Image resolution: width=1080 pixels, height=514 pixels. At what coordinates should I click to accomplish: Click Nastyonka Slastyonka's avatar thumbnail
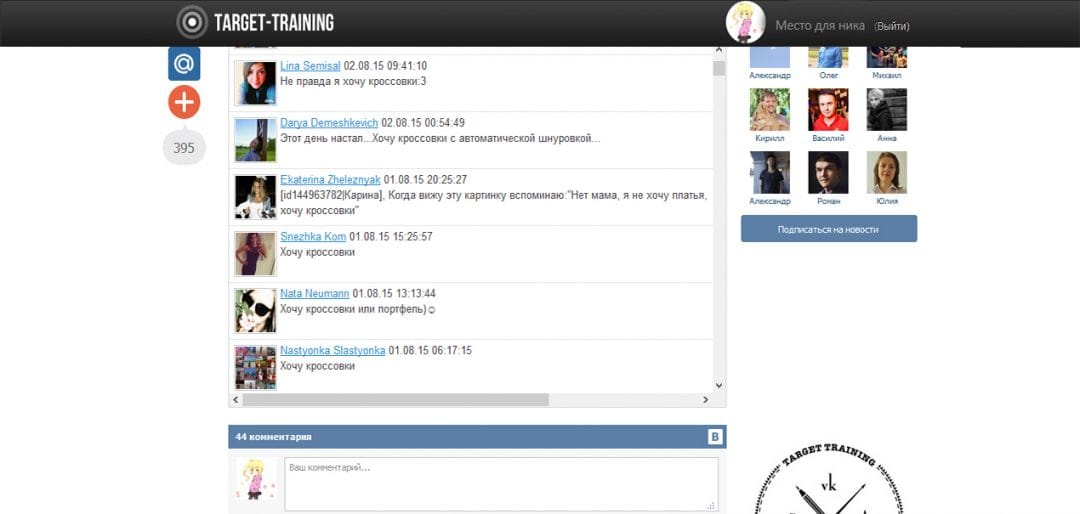(x=256, y=367)
